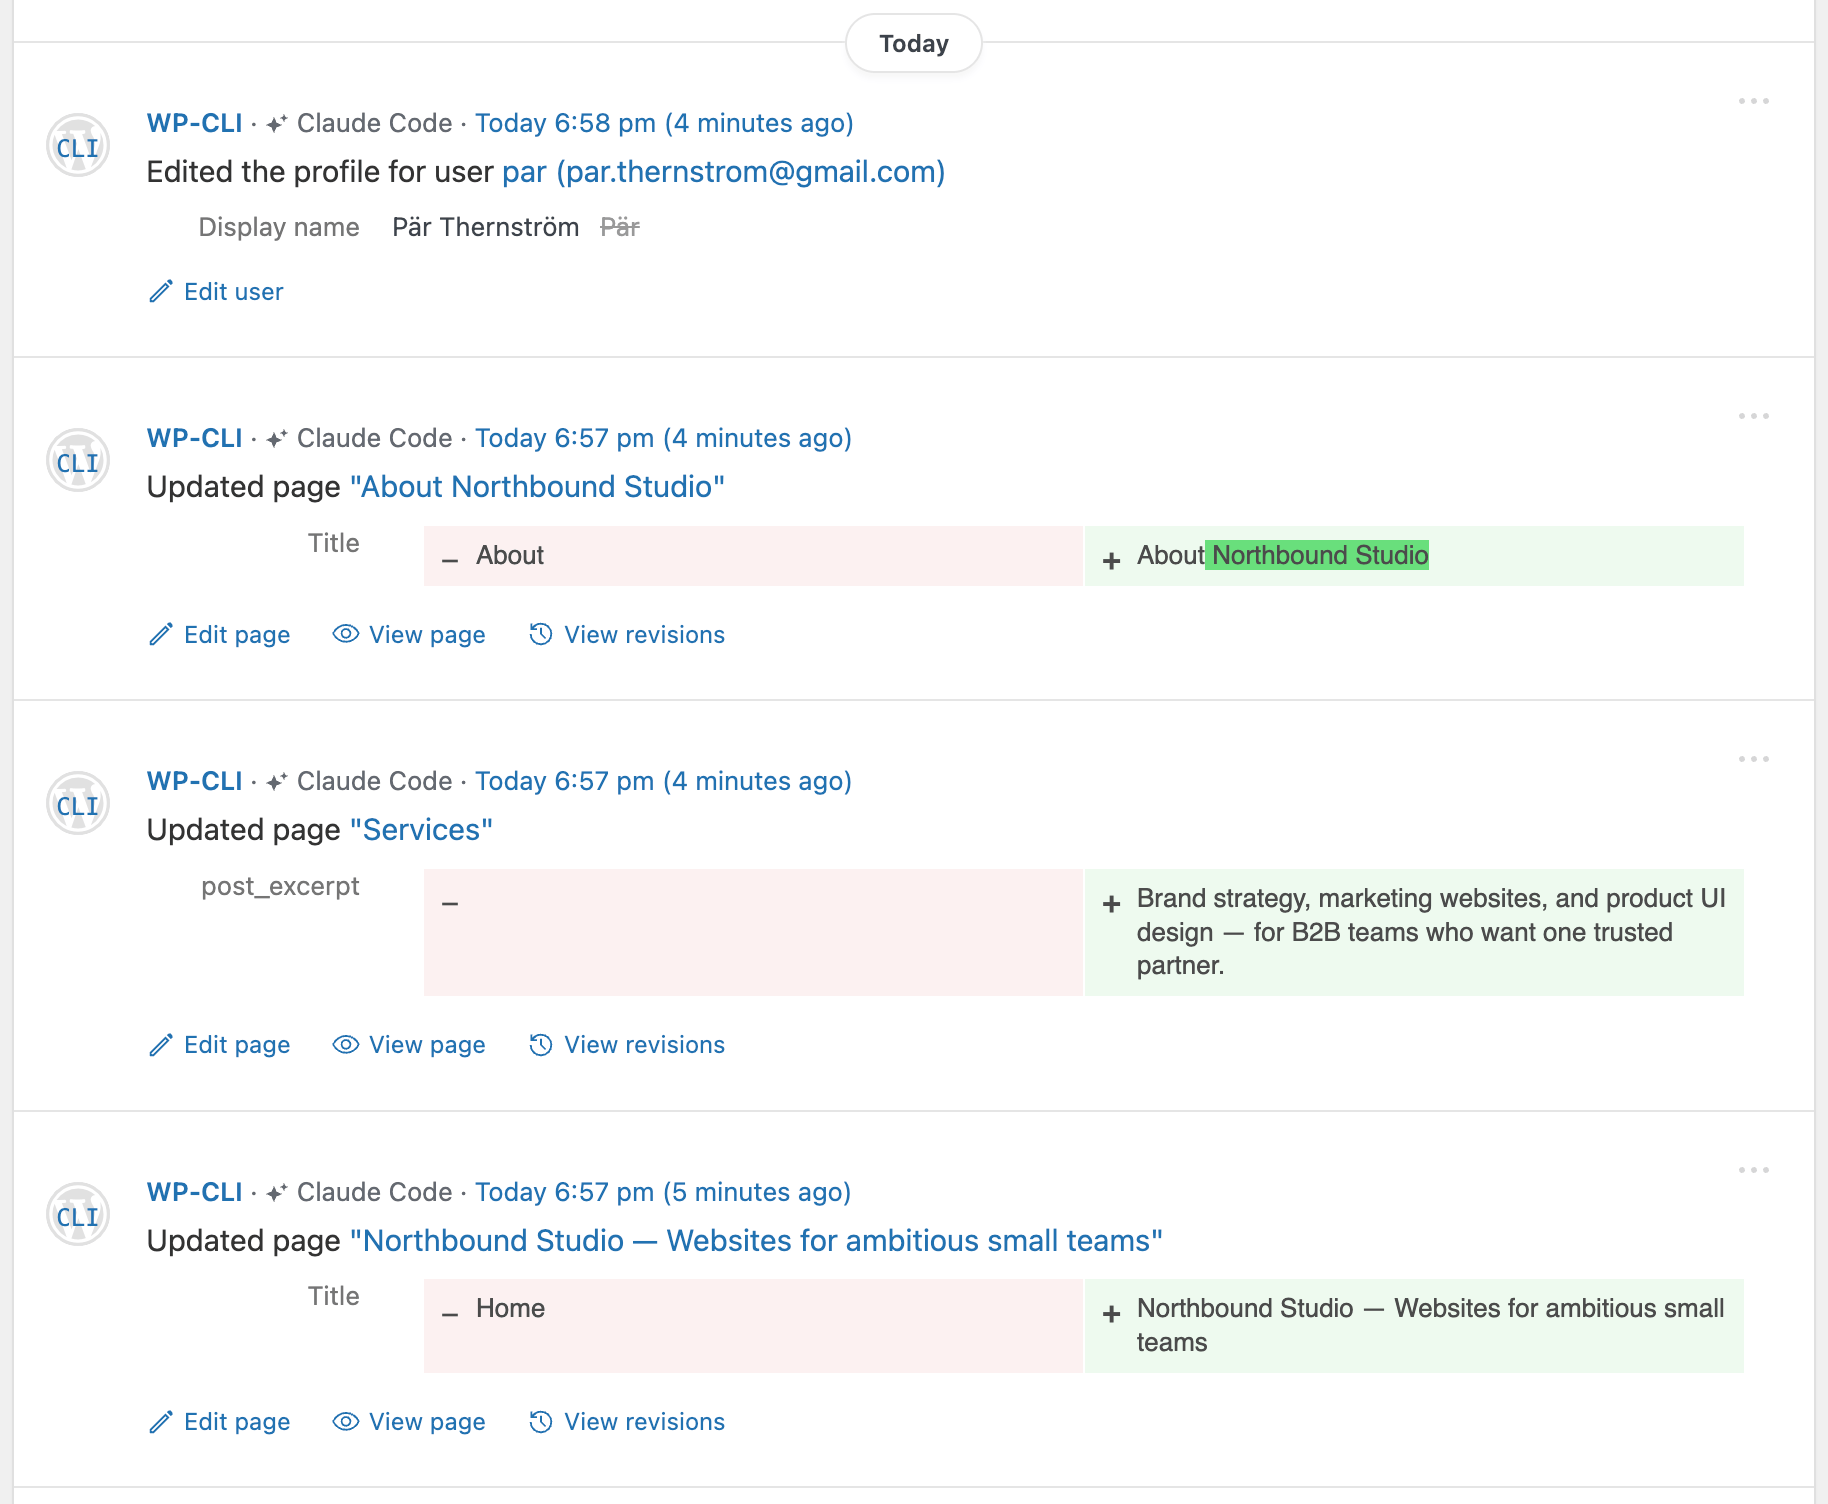Click the sparkle icon before Claude Code on the 5 minutes ago event
Screen dimensions: 1828x1504
click(277, 1192)
